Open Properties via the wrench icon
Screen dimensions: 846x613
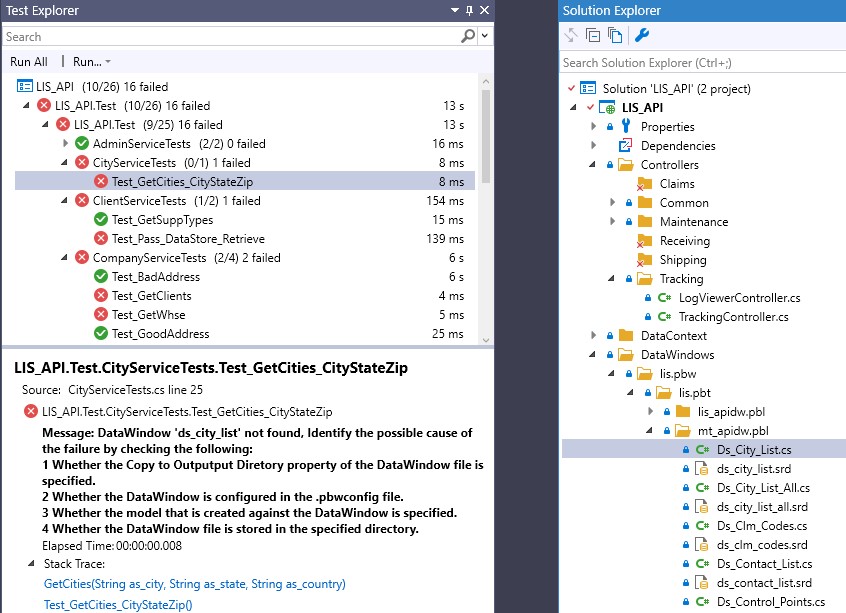tap(642, 36)
